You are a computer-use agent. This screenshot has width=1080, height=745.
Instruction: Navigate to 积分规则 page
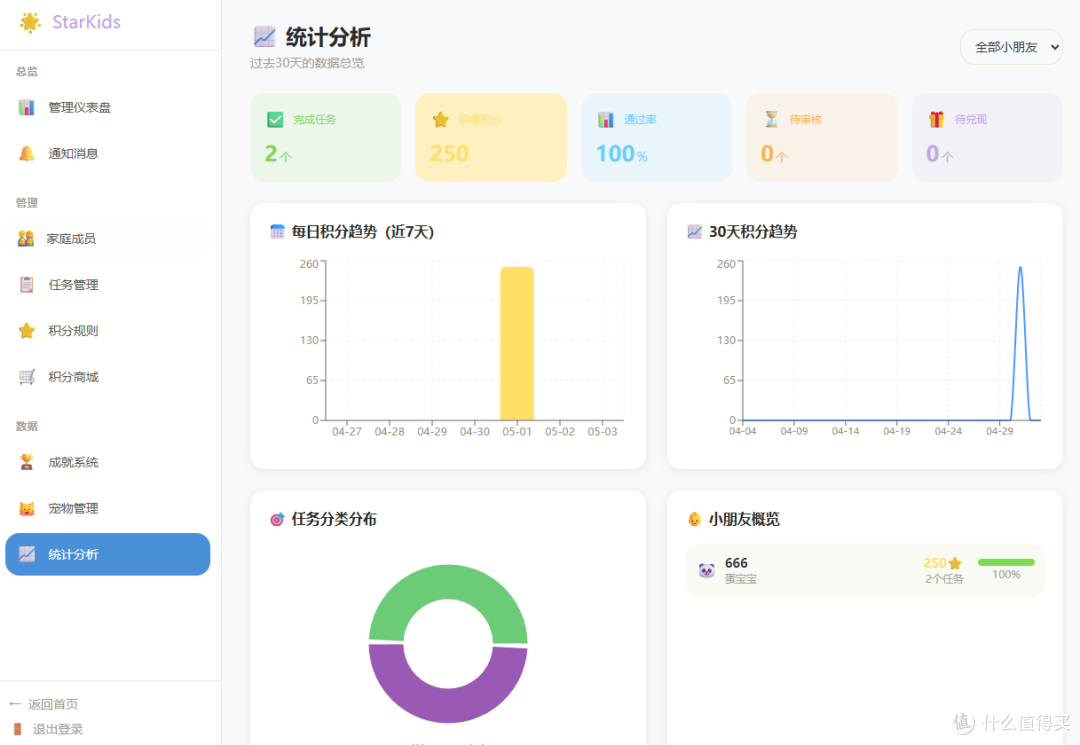107,330
